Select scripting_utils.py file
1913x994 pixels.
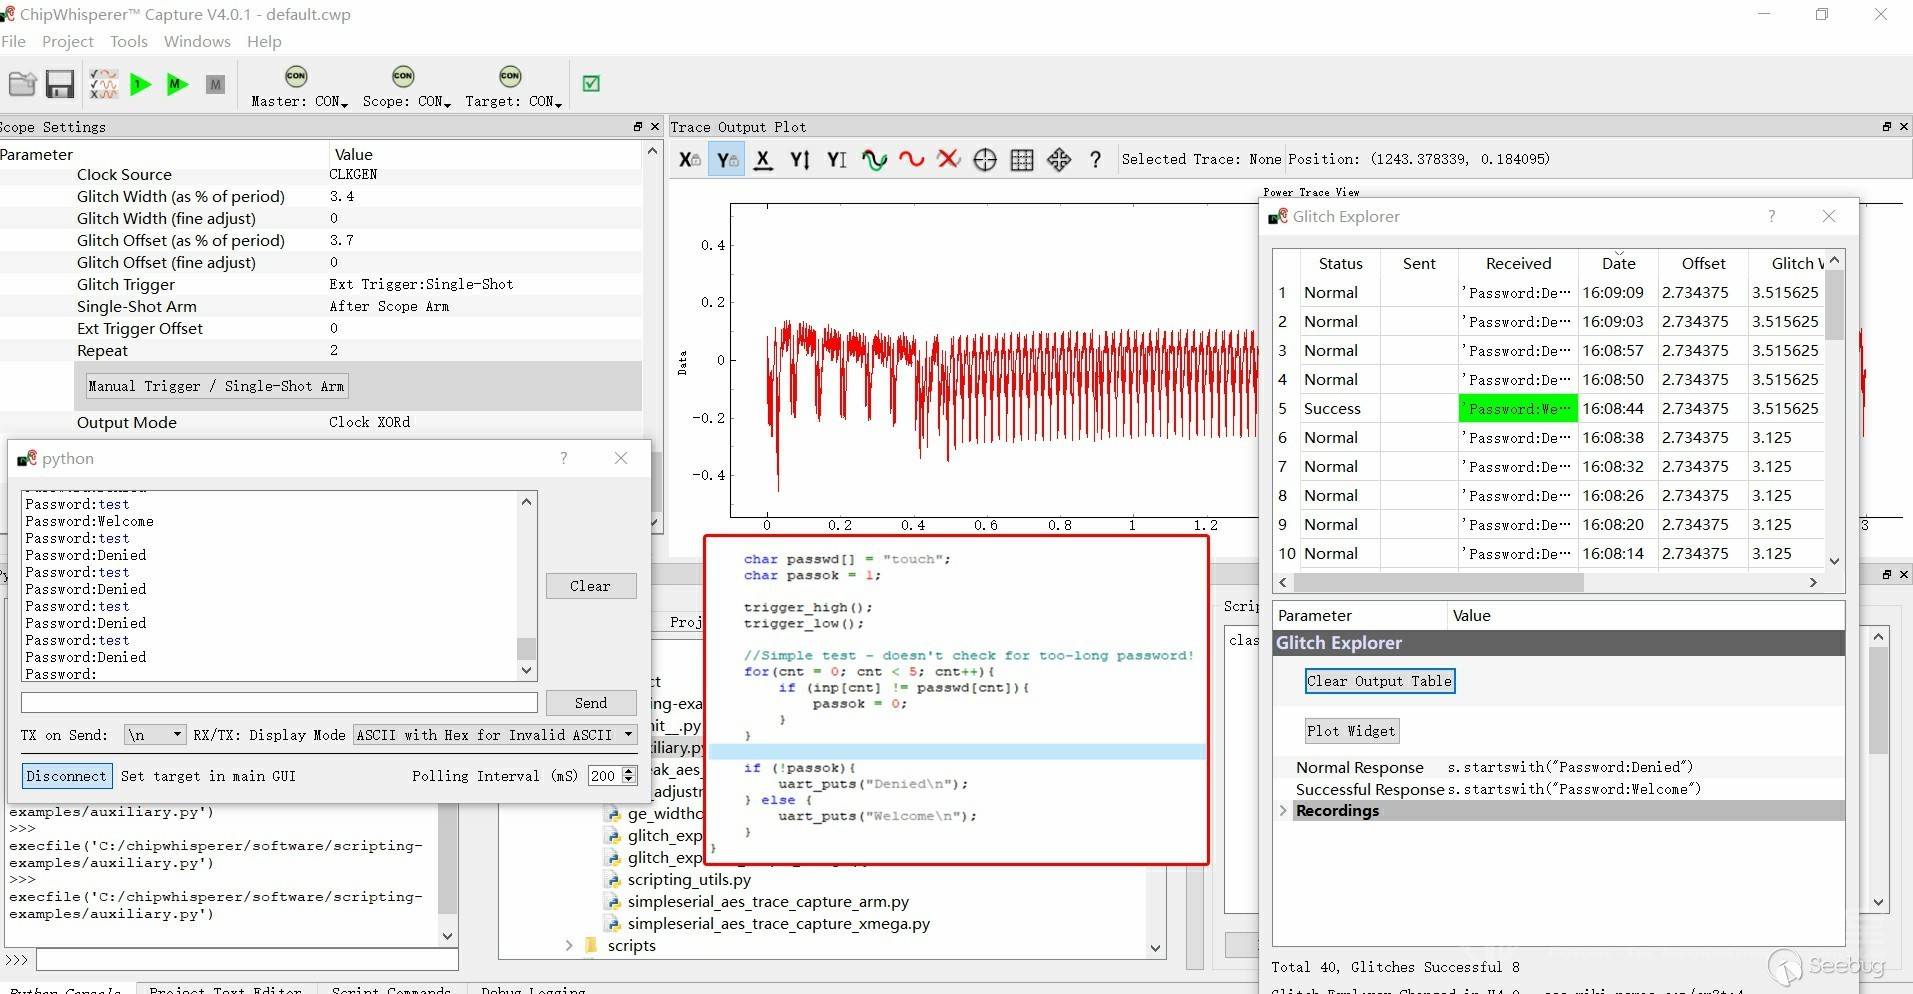(689, 880)
